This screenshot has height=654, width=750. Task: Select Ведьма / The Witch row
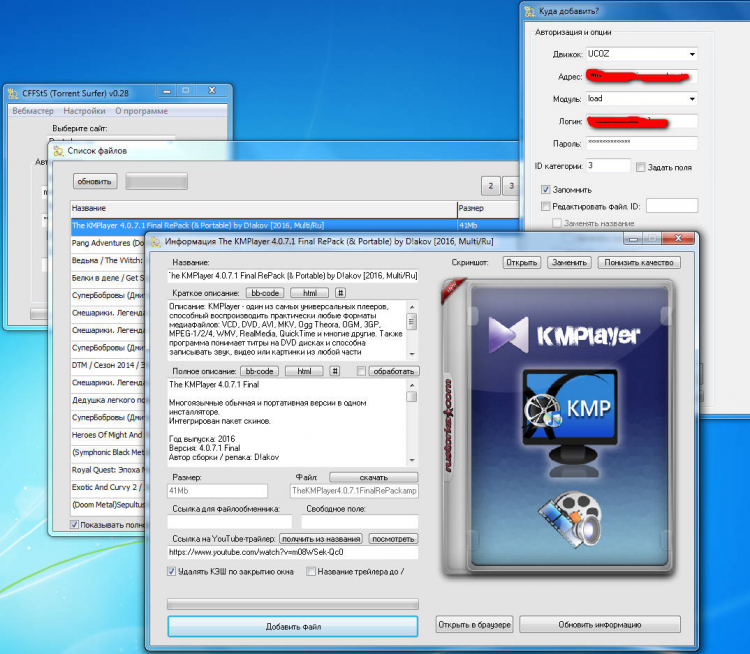[108, 260]
